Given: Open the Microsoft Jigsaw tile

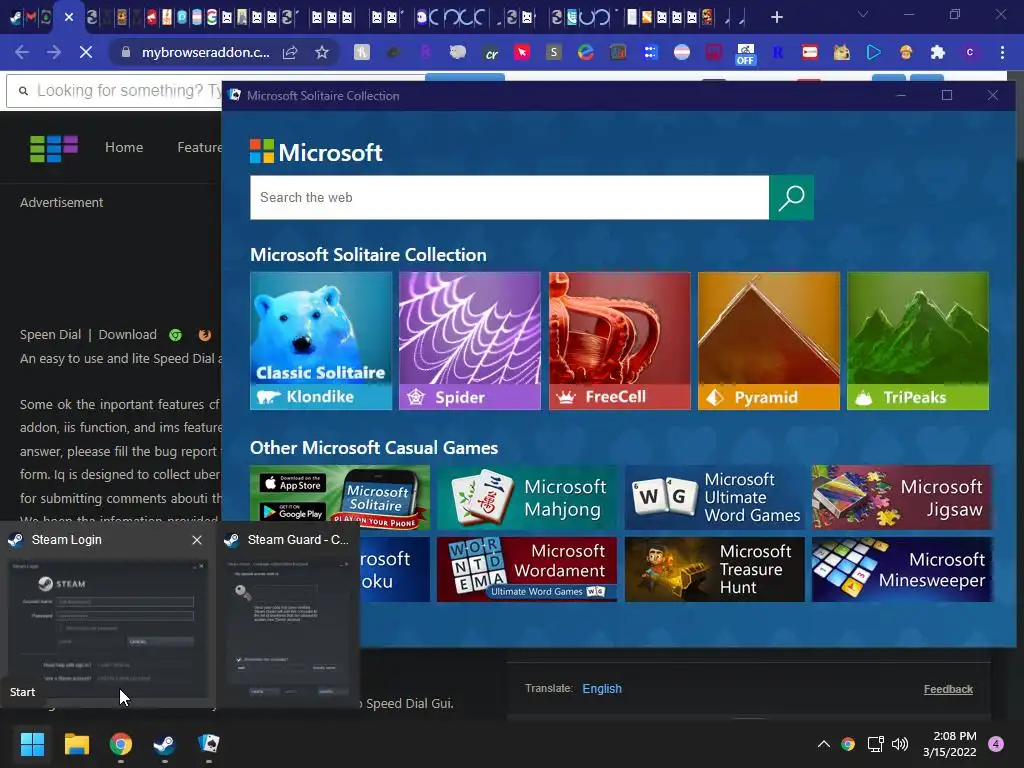Looking at the screenshot, I should (903, 497).
